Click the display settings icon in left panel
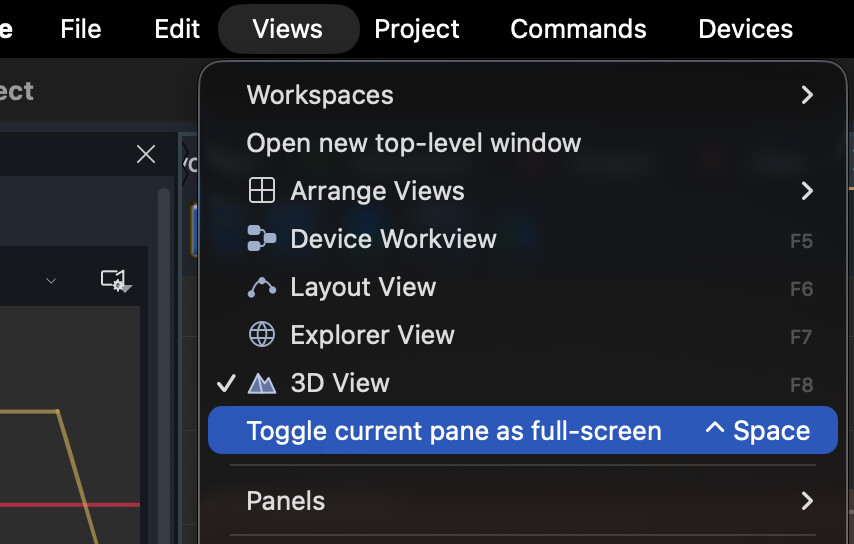This screenshot has height=544, width=854. click(x=116, y=281)
